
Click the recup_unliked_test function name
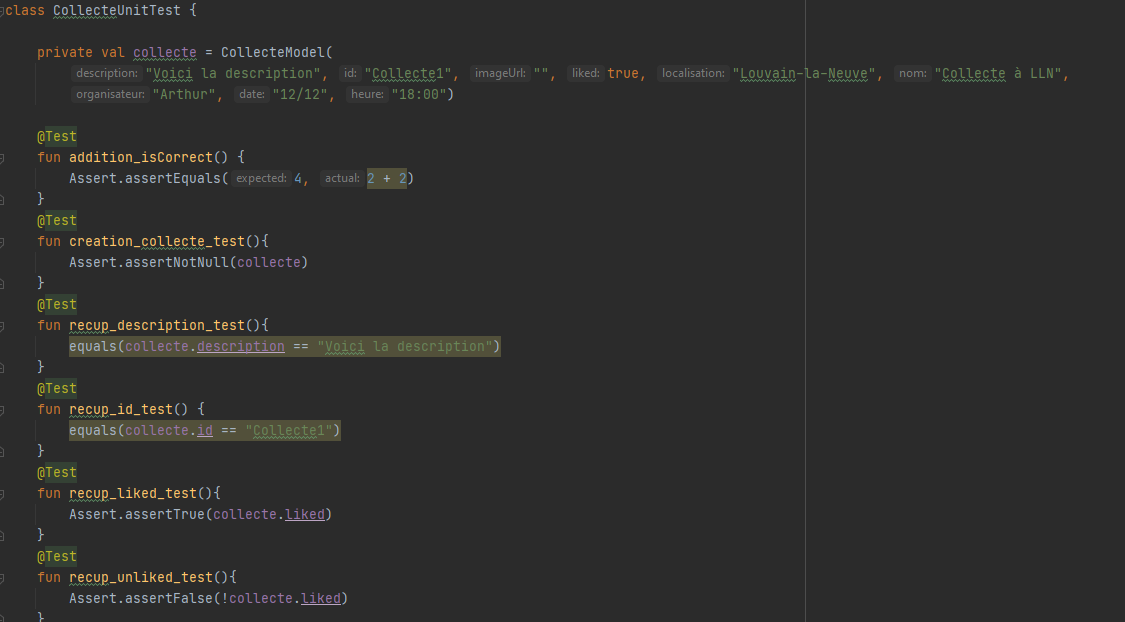coord(141,577)
